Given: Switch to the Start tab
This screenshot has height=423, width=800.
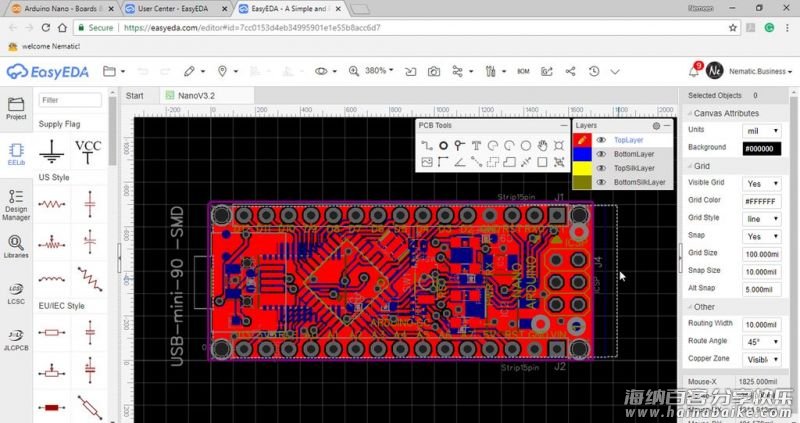Looking at the screenshot, I should click(x=135, y=95).
